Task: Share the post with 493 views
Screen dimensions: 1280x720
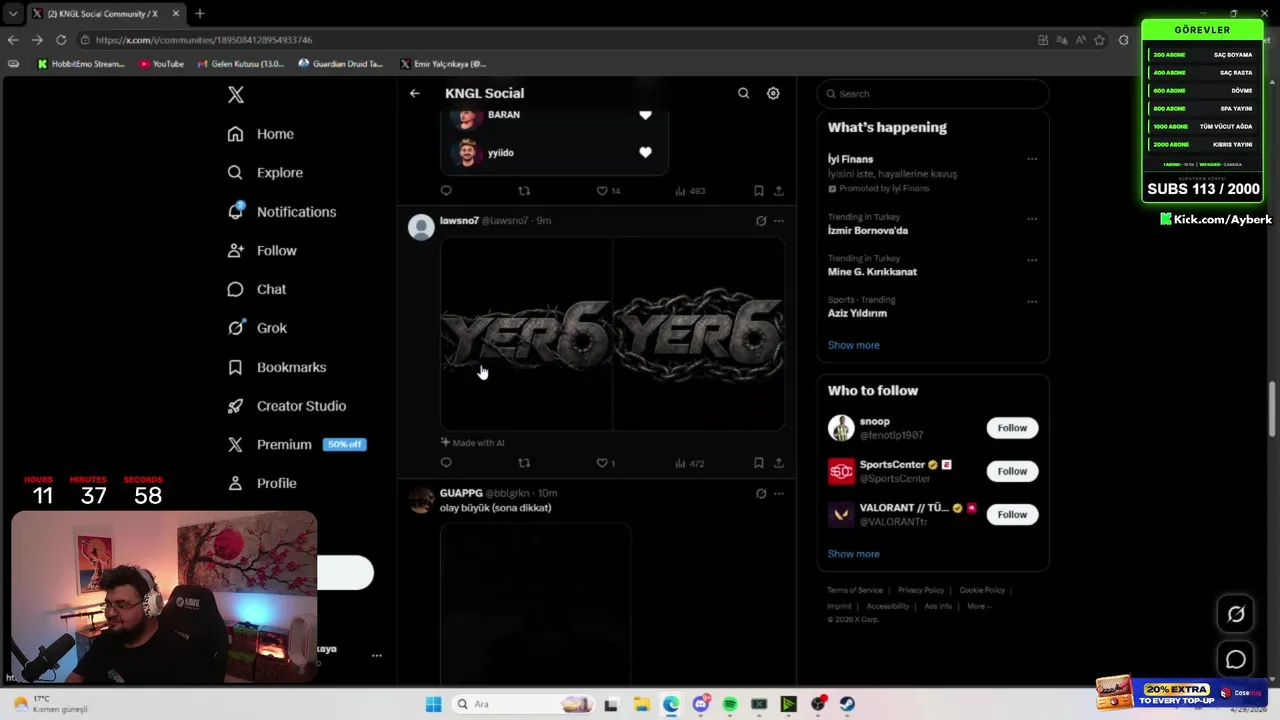Action: pyautogui.click(x=778, y=191)
